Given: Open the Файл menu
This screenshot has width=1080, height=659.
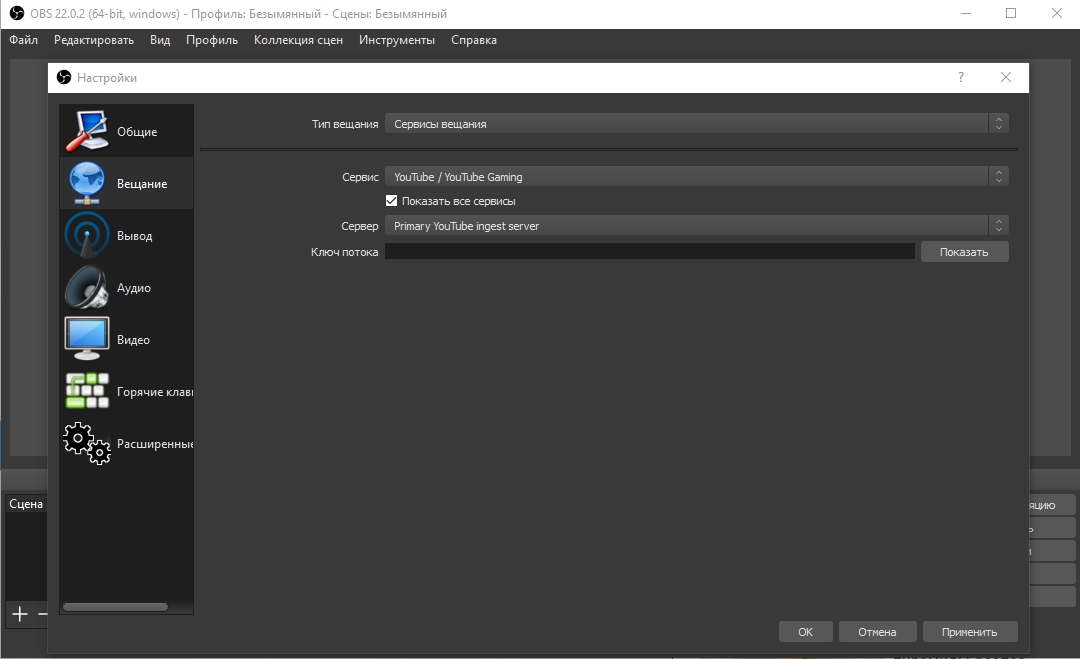Looking at the screenshot, I should [x=23, y=40].
